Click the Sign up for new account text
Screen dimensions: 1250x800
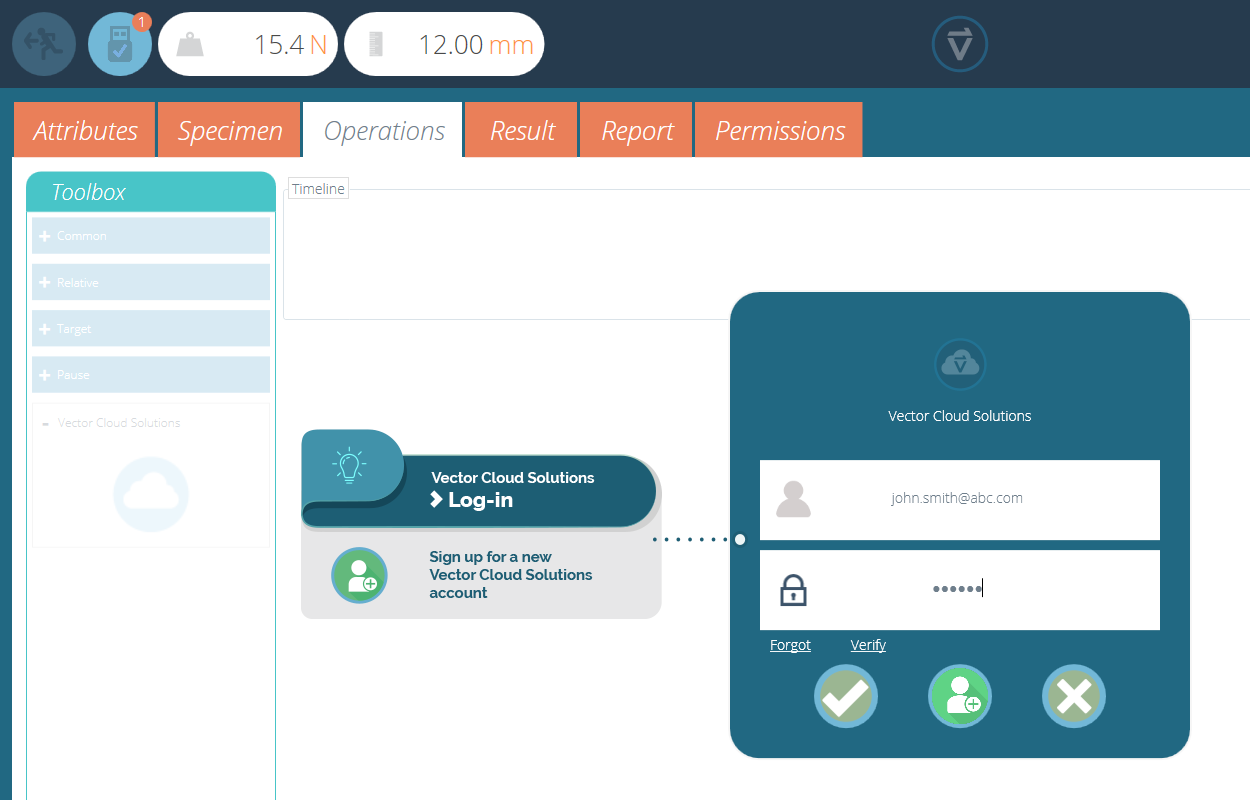click(x=511, y=575)
